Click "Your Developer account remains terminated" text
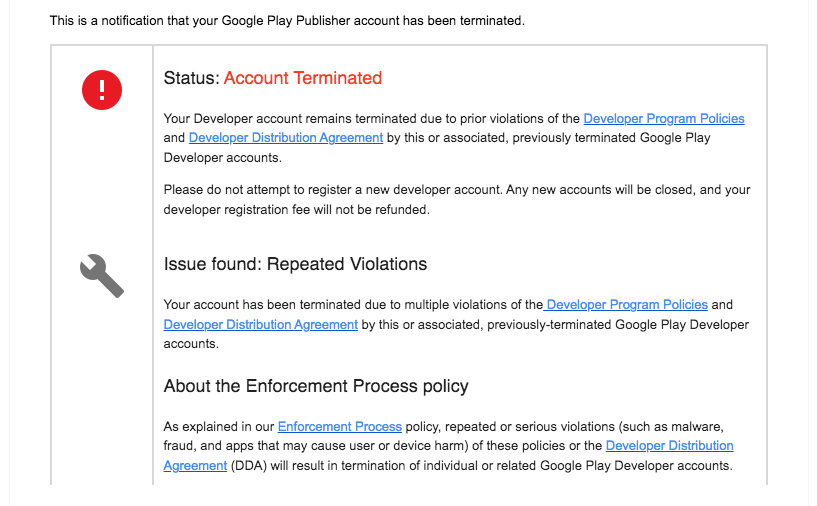This screenshot has height=506, width=817. [x=290, y=118]
